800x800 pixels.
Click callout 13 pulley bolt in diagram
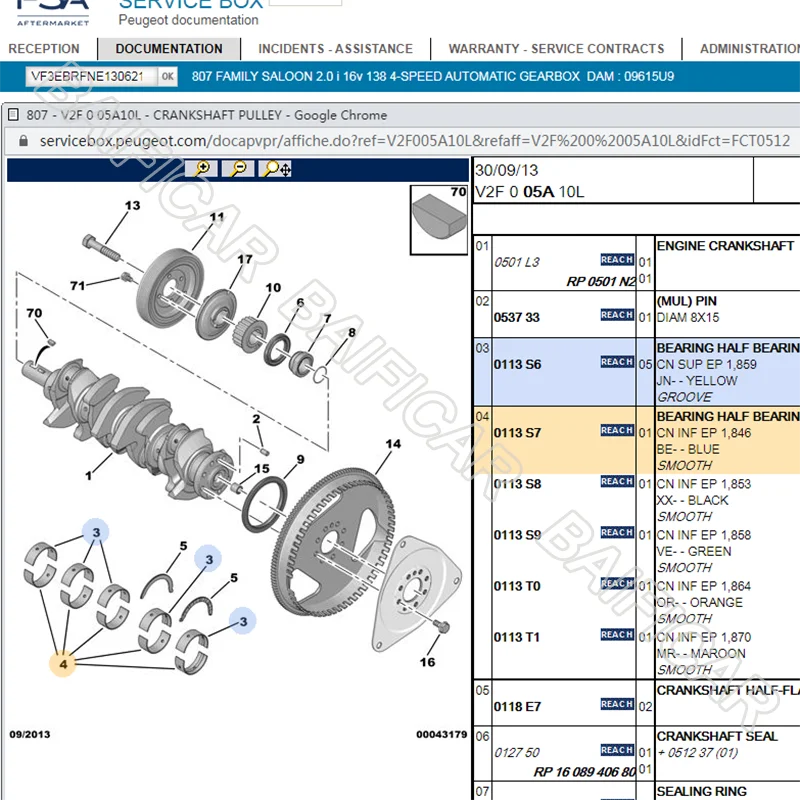tap(132, 205)
